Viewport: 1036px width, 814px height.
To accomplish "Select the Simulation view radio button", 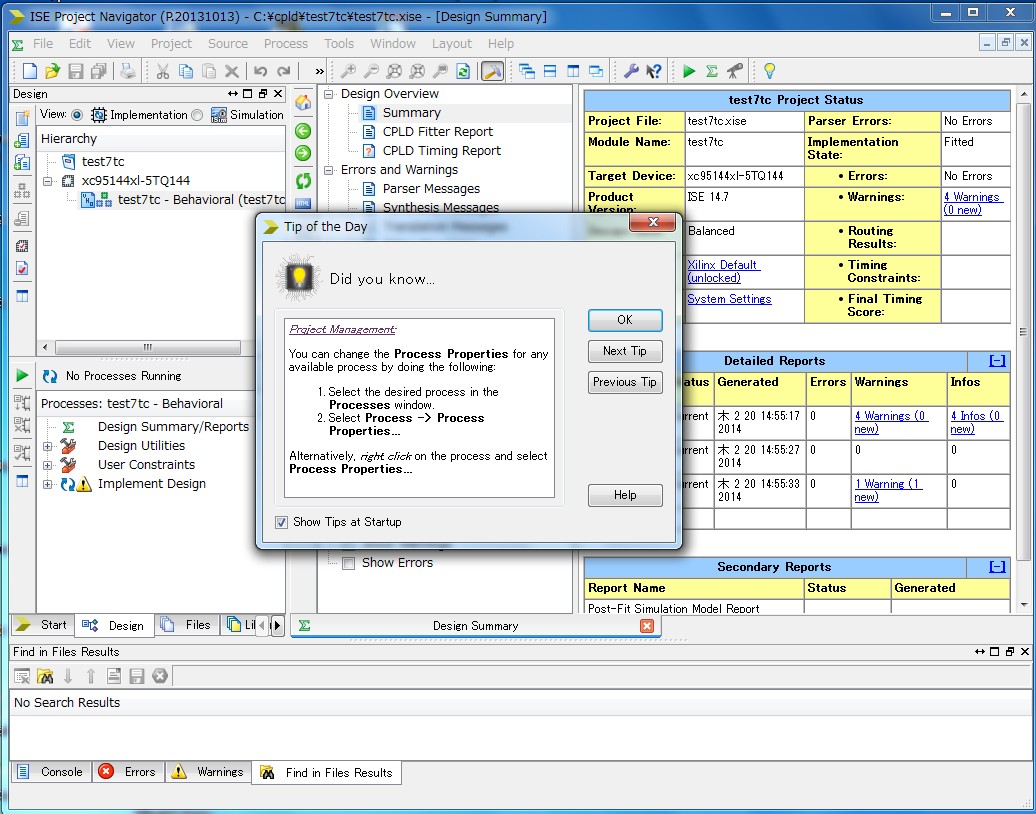I will (x=197, y=115).
